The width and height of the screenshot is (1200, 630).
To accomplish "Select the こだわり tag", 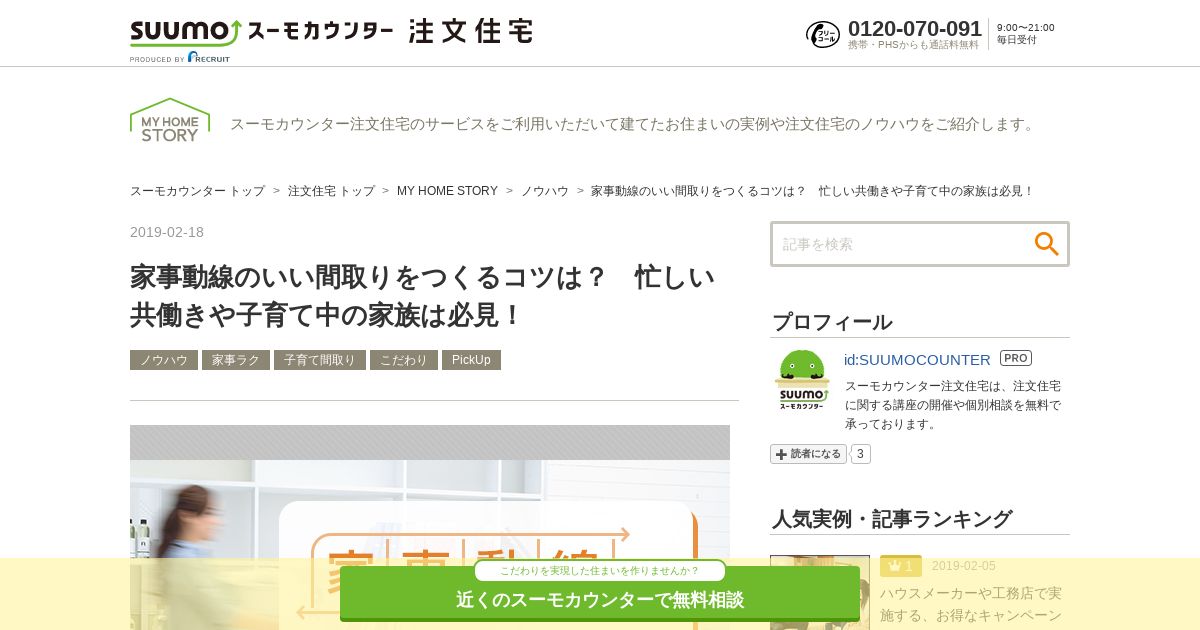I will [x=404, y=360].
